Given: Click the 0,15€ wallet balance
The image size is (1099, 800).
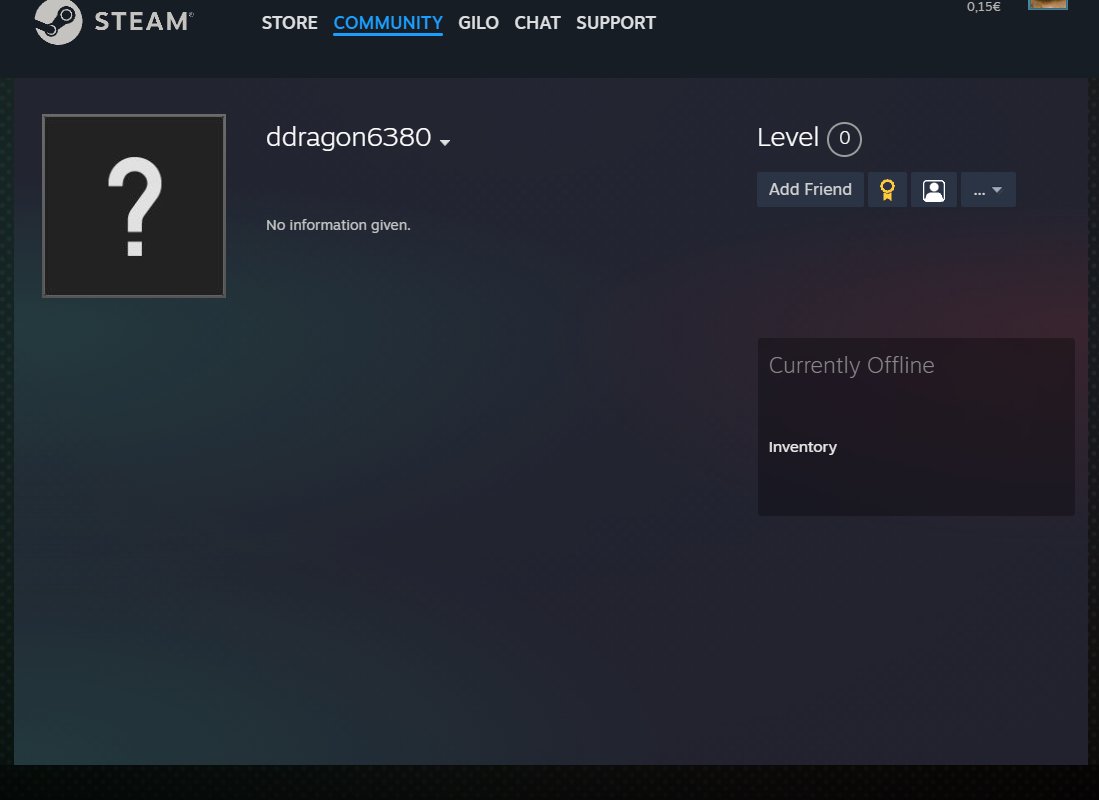Looking at the screenshot, I should (983, 6).
